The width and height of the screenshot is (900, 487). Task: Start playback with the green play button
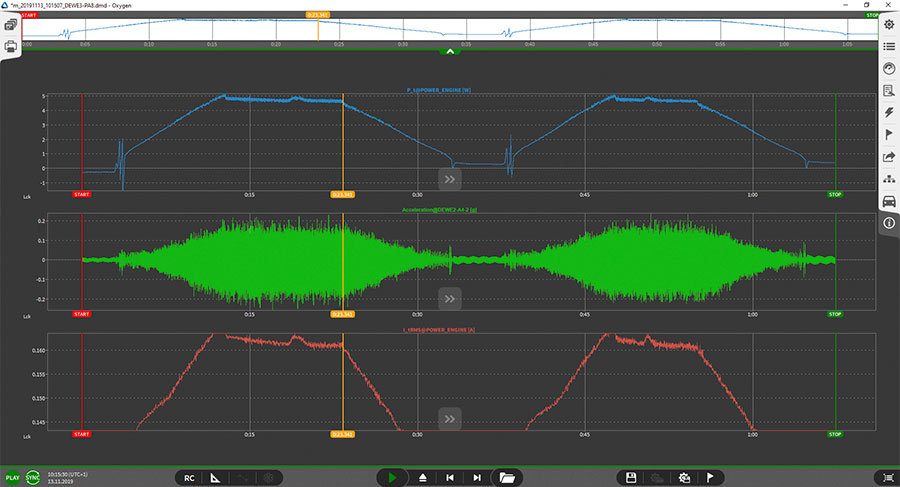392,478
